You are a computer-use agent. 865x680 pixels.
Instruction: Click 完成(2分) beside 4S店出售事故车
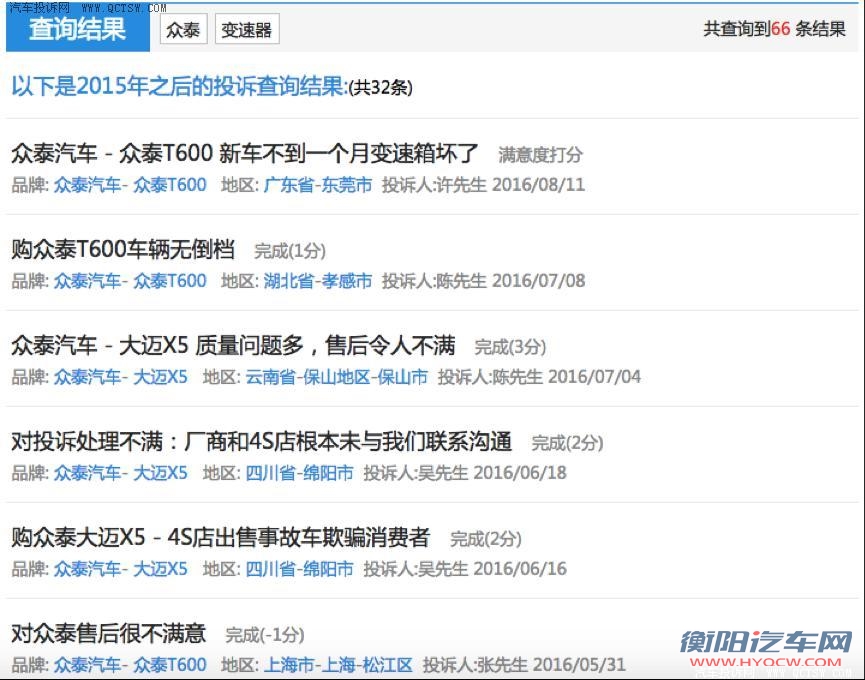click(485, 539)
